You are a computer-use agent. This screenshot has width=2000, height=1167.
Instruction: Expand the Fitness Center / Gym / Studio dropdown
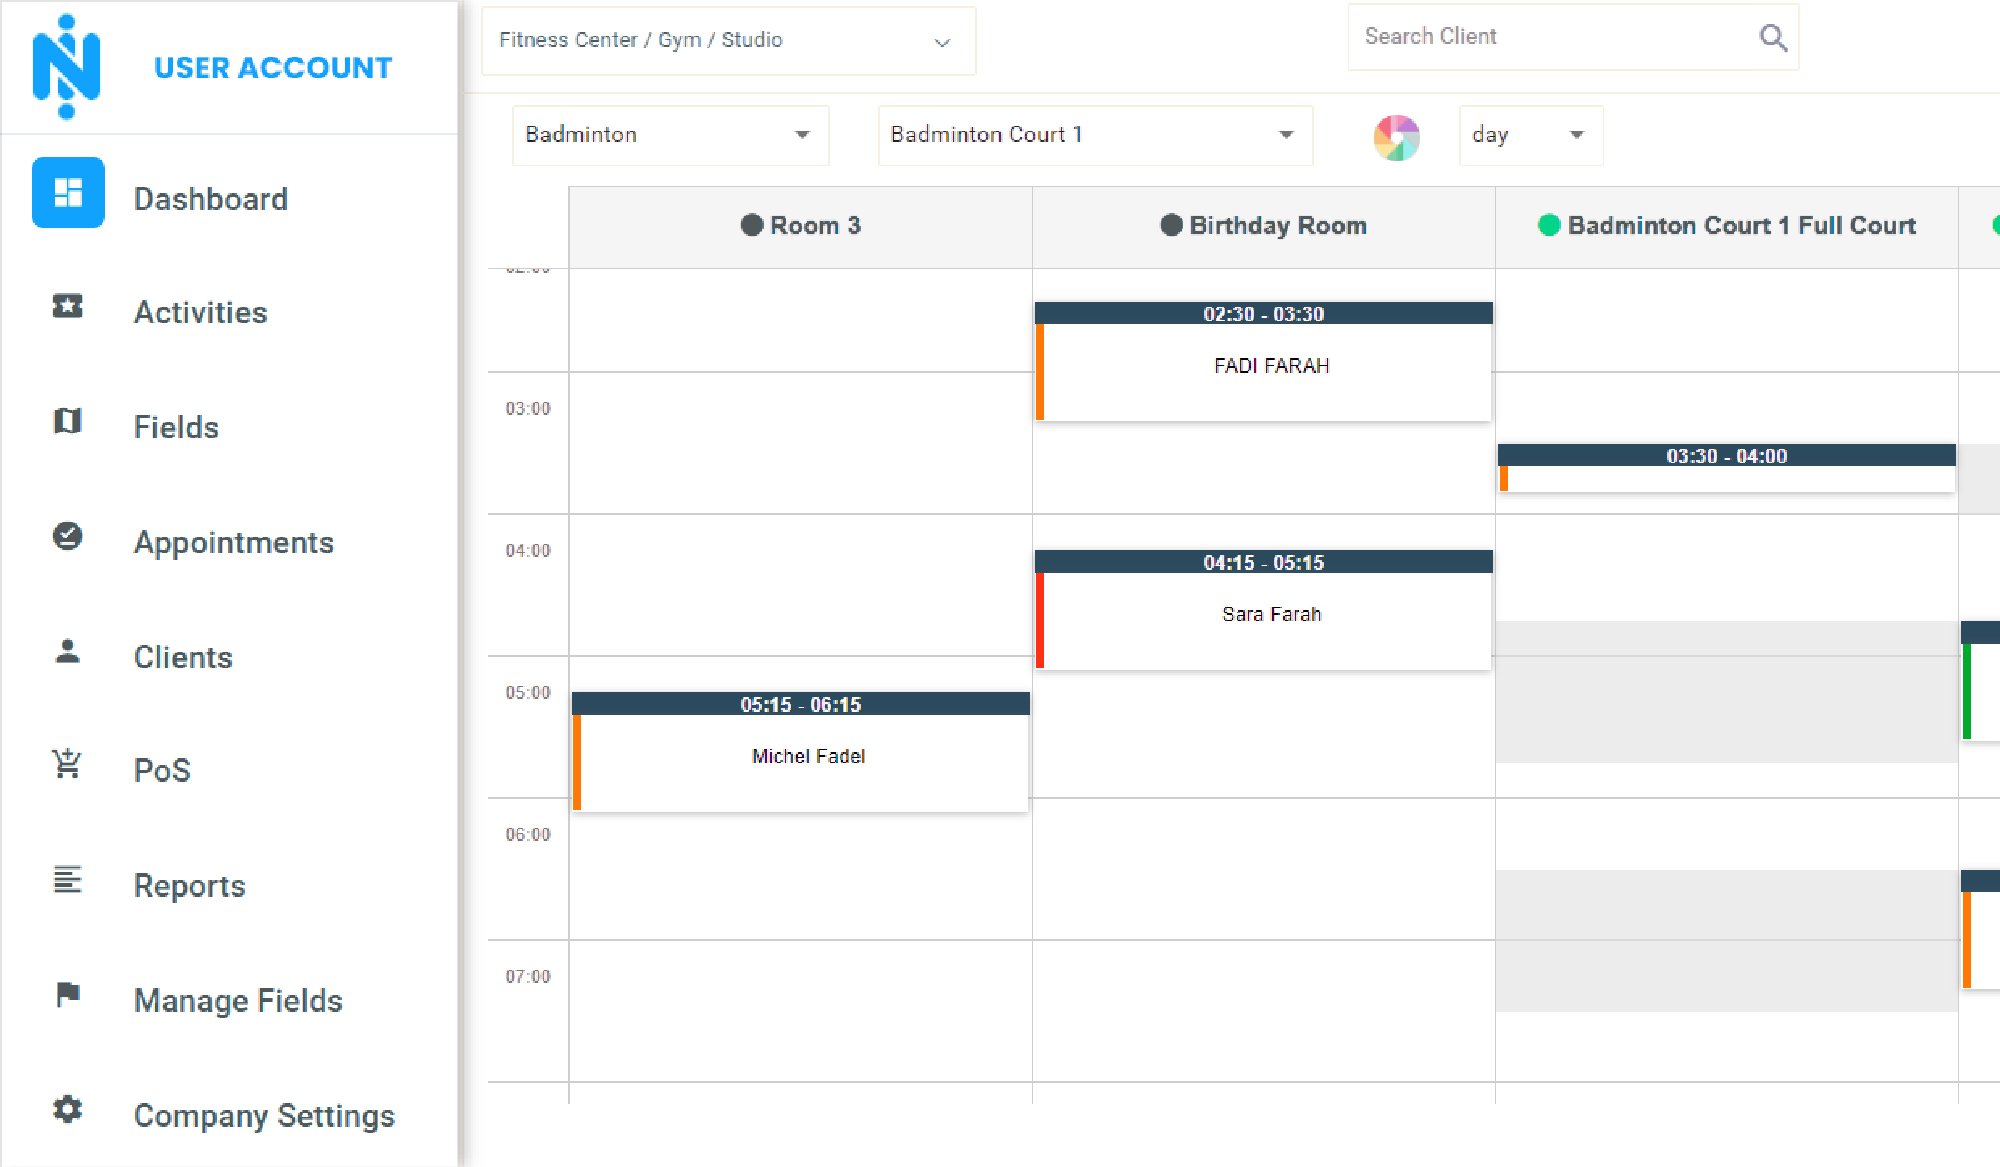click(728, 41)
